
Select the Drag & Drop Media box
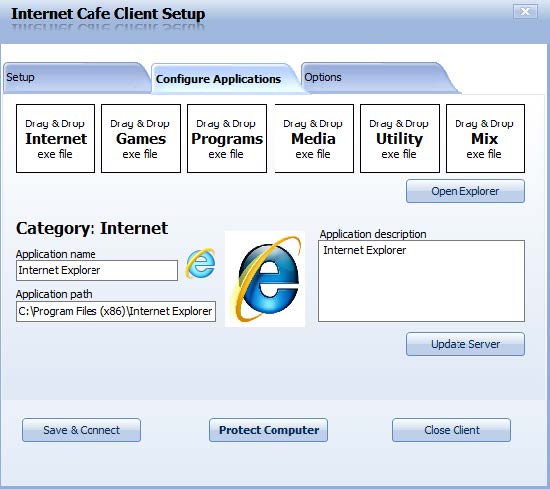pos(314,138)
